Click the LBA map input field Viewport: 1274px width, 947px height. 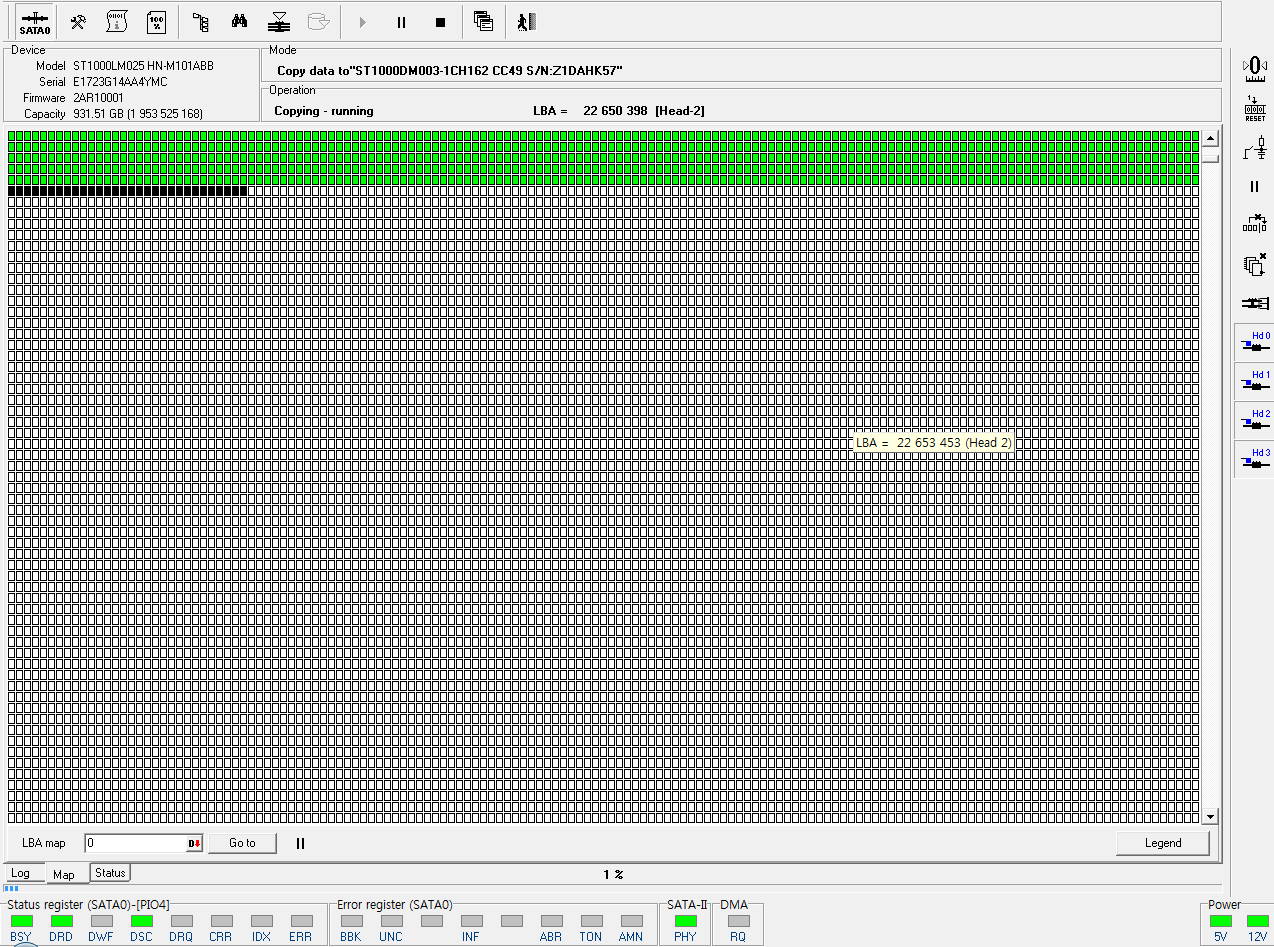coord(135,843)
